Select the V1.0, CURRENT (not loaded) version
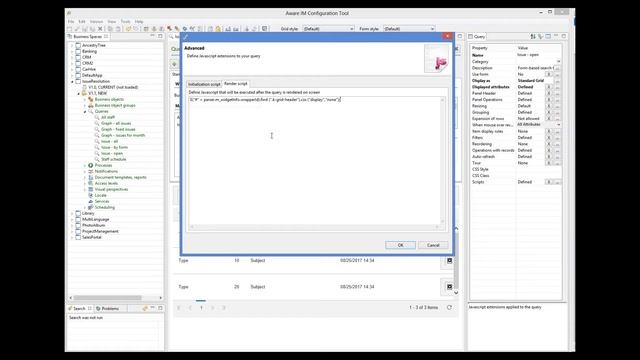 (x=113, y=87)
